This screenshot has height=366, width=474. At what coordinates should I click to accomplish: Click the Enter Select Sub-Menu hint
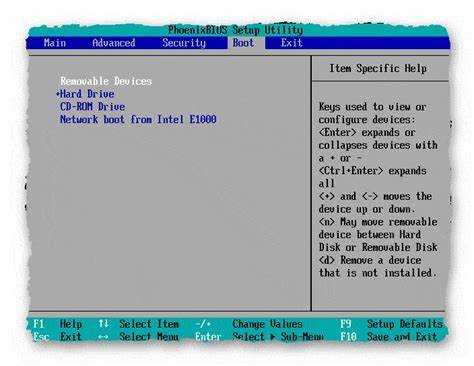coord(259,337)
